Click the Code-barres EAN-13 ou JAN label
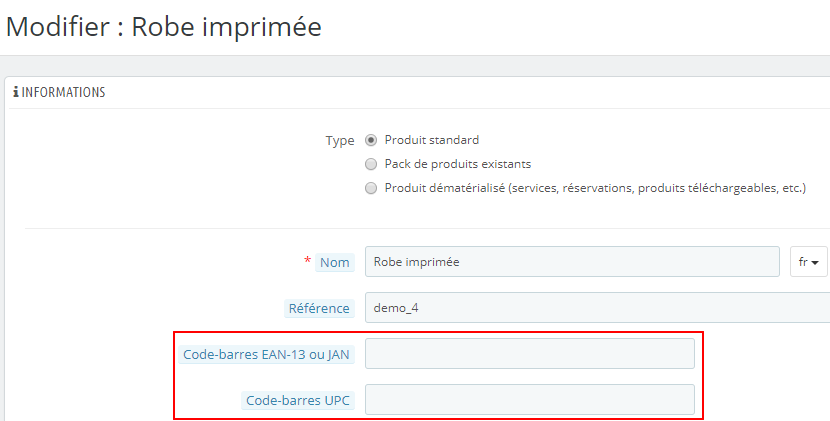 (266, 354)
